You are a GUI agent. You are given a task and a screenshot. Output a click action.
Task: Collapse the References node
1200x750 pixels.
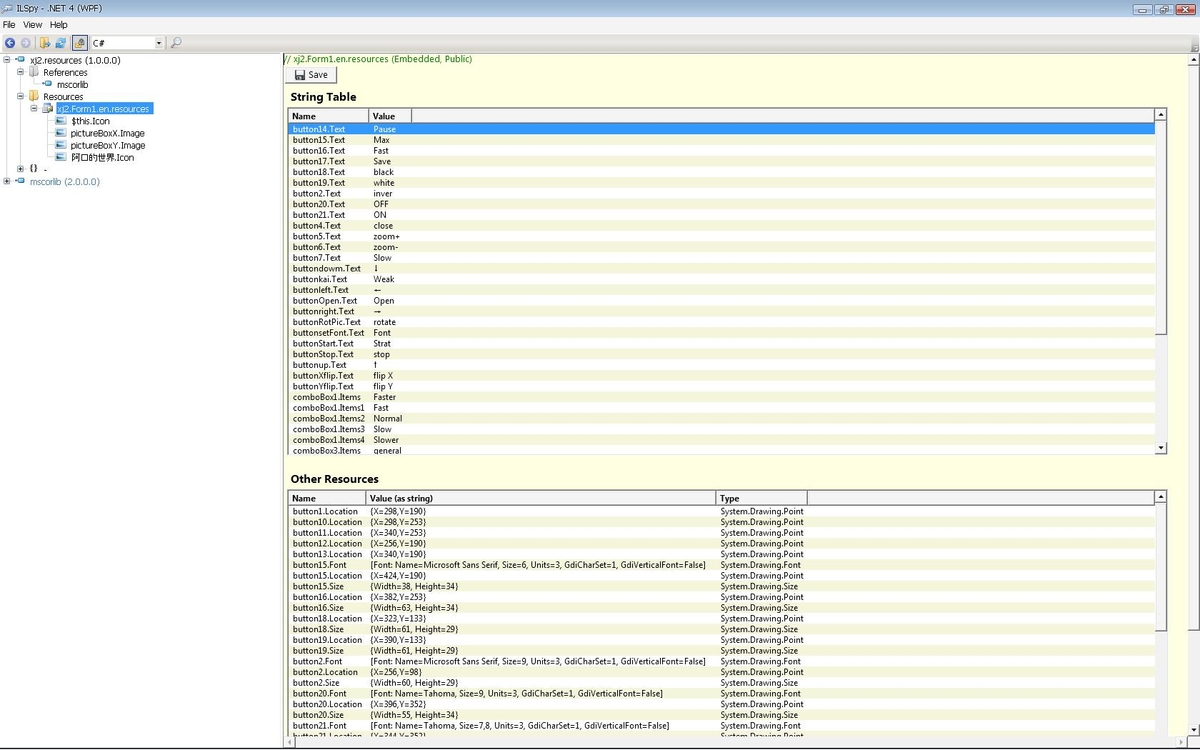click(x=20, y=72)
